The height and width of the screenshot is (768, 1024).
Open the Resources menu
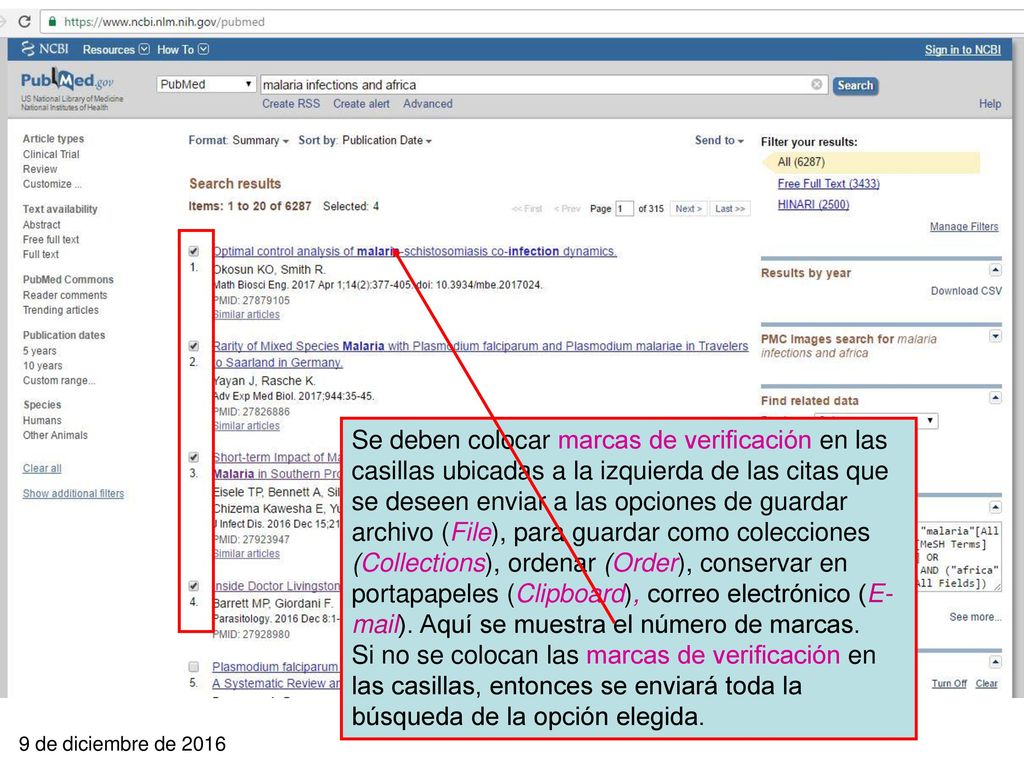(116, 50)
